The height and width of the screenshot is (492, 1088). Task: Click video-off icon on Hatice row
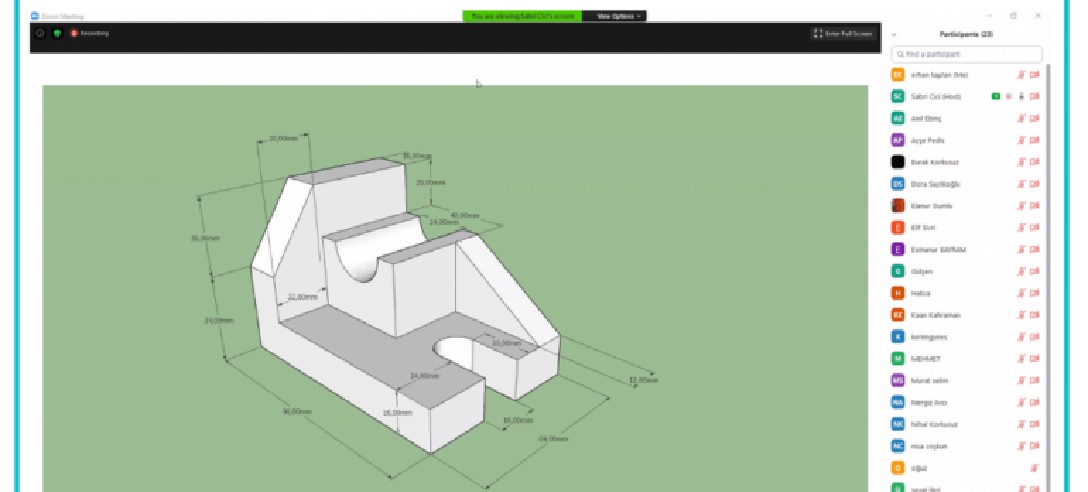[1035, 294]
